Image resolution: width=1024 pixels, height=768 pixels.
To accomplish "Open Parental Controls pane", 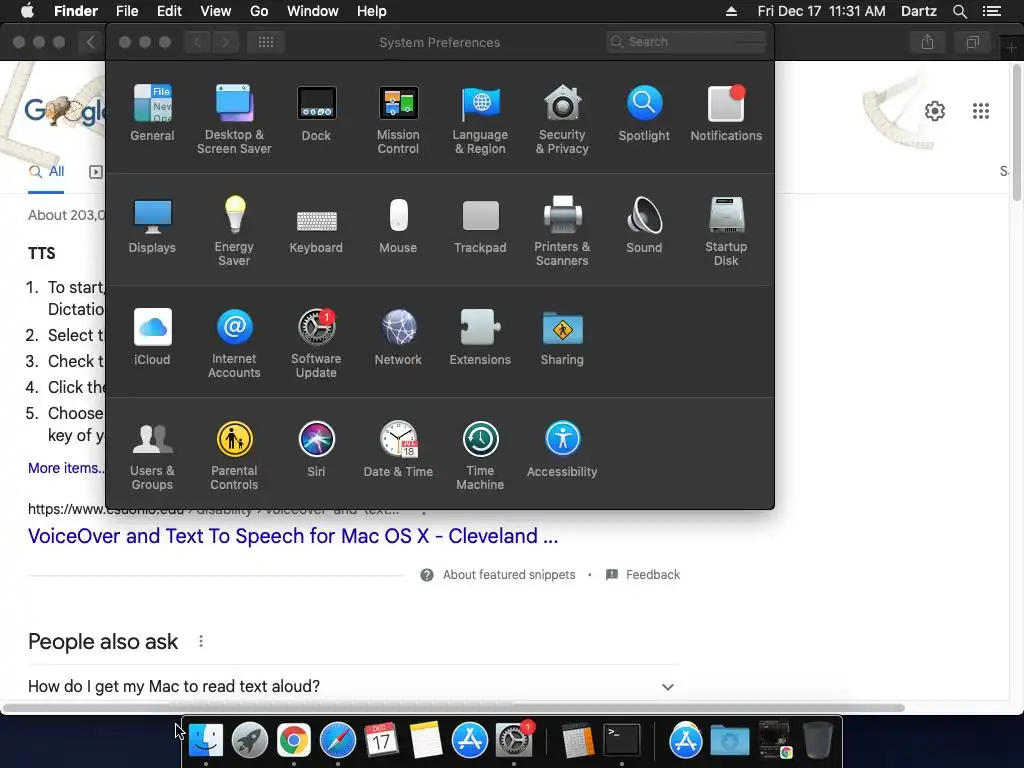I will 234,456.
